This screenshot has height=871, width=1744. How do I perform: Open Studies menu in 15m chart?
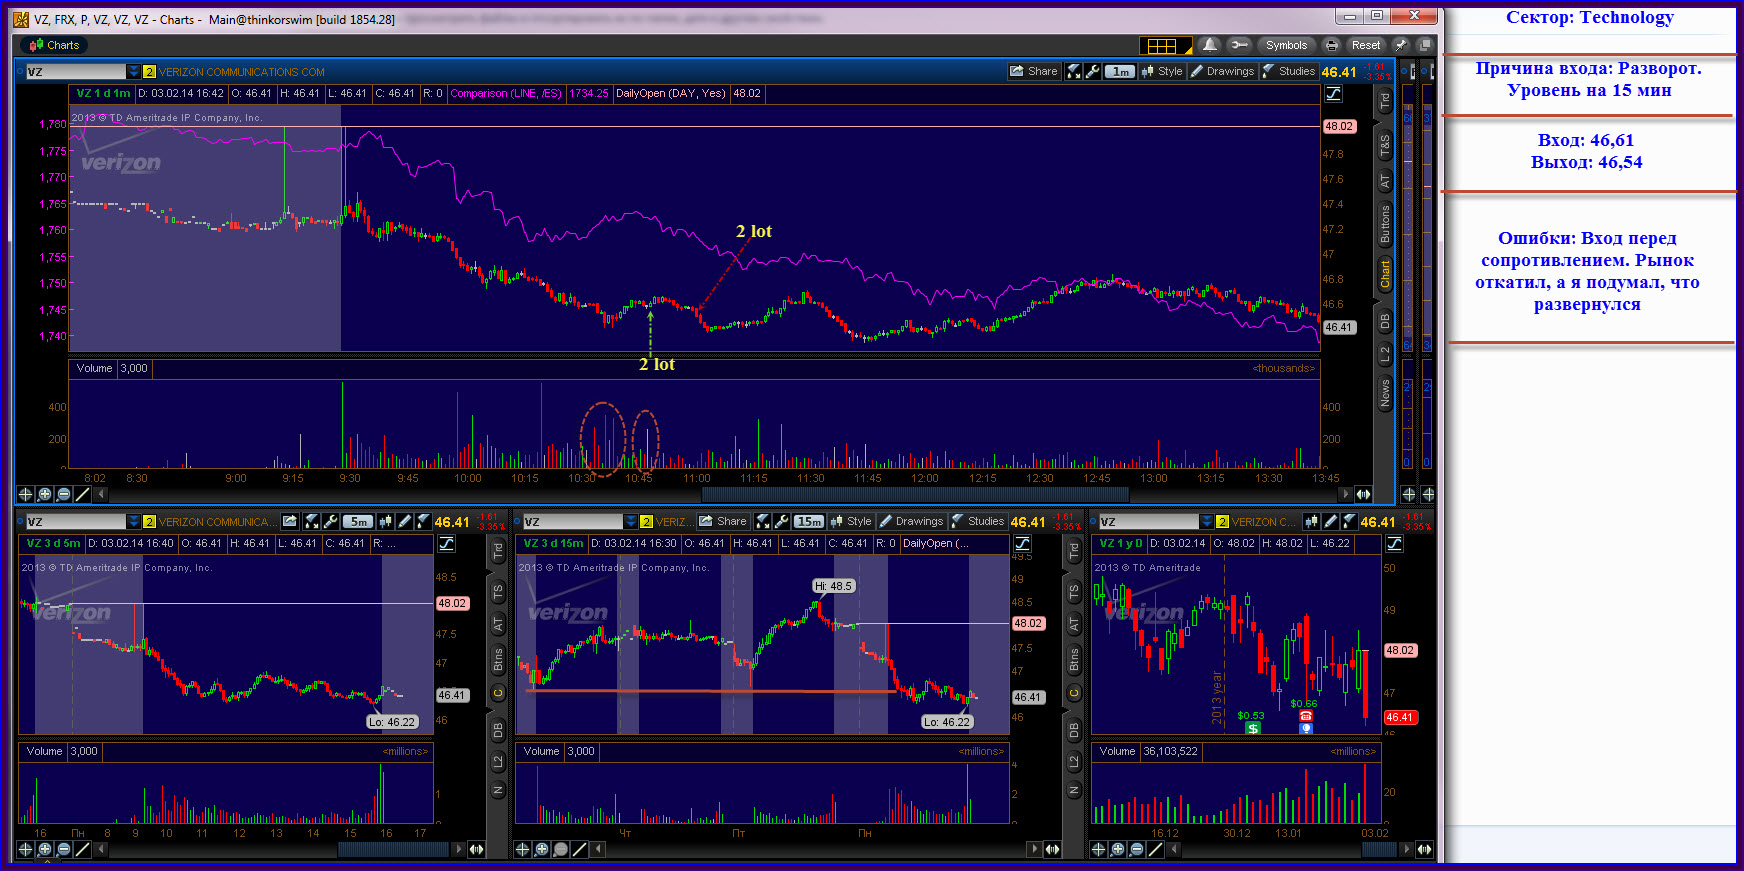(x=978, y=521)
